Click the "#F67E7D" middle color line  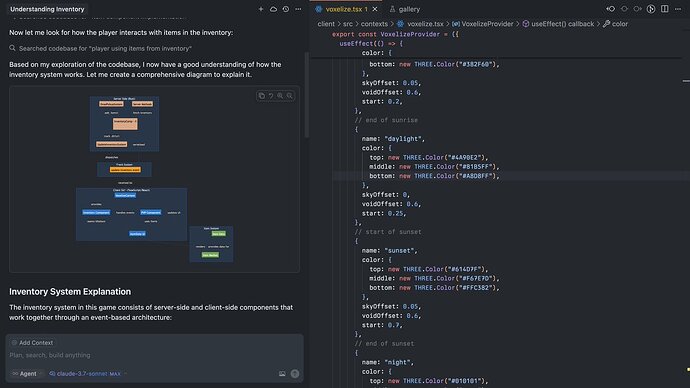[x=434, y=278]
